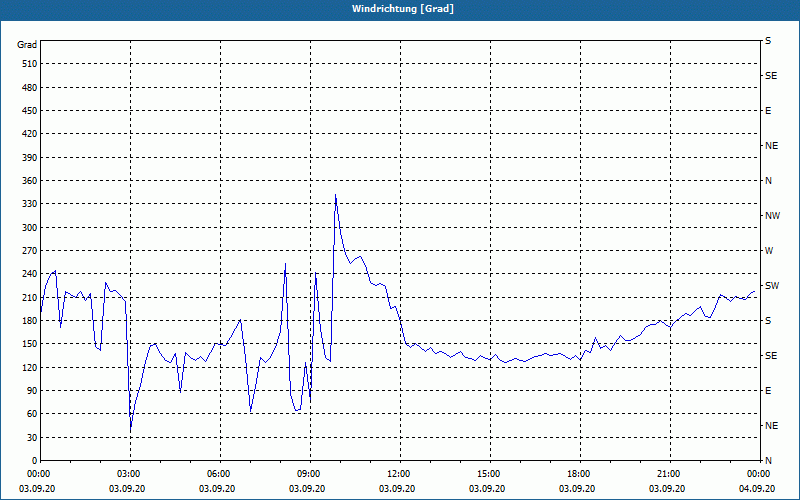This screenshot has height=500, width=800.
Task: Click the "18:00" time label
Action: click(578, 473)
